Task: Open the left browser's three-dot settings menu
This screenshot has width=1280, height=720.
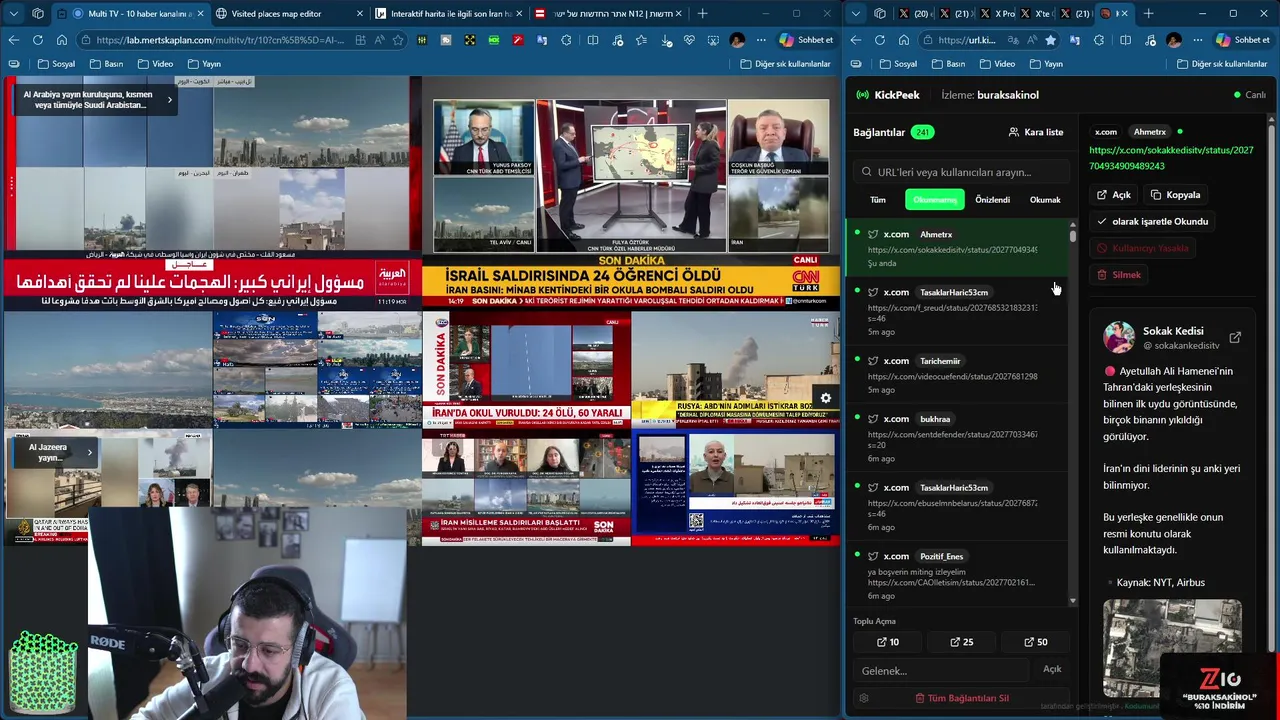Action: tap(761, 40)
